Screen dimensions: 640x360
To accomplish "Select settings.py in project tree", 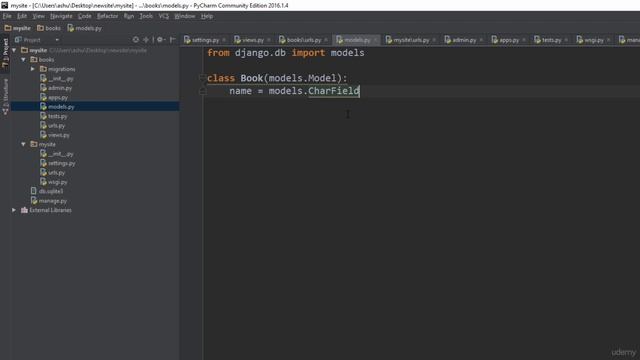I will 61,163.
